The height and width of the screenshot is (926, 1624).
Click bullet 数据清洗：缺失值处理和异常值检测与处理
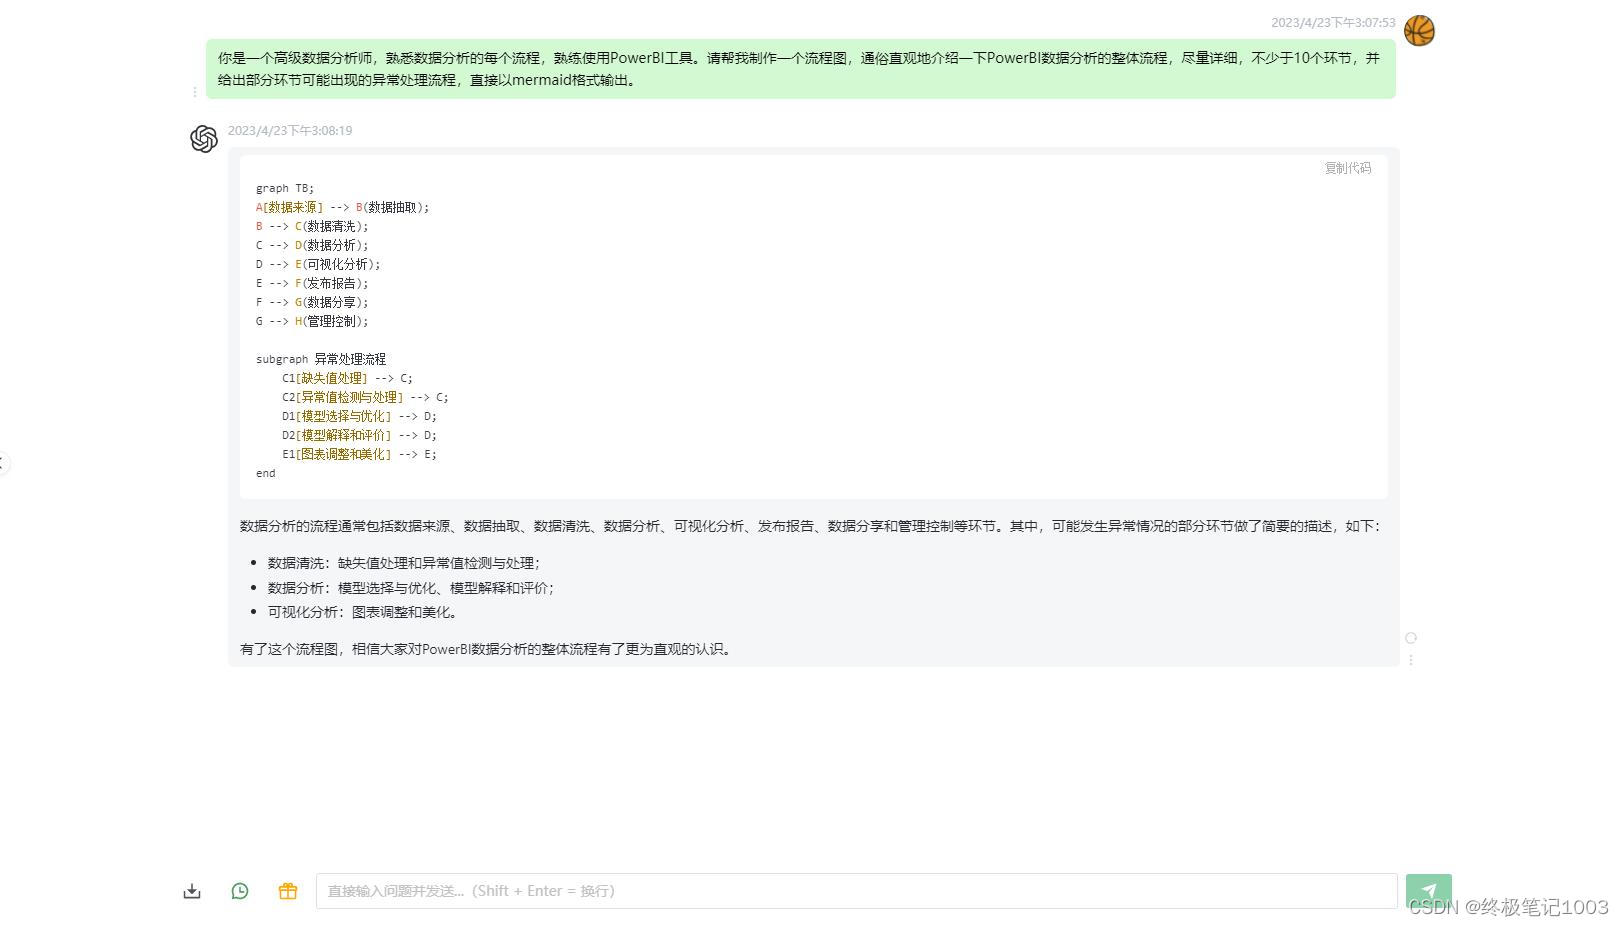[x=404, y=563]
